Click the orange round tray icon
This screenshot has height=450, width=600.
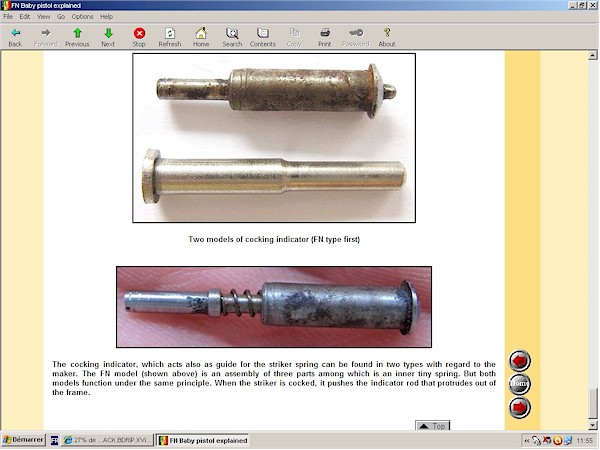click(x=558, y=441)
